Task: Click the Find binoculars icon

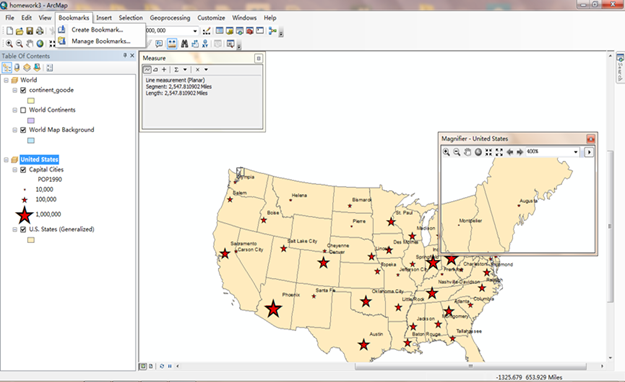Action: pos(184,43)
